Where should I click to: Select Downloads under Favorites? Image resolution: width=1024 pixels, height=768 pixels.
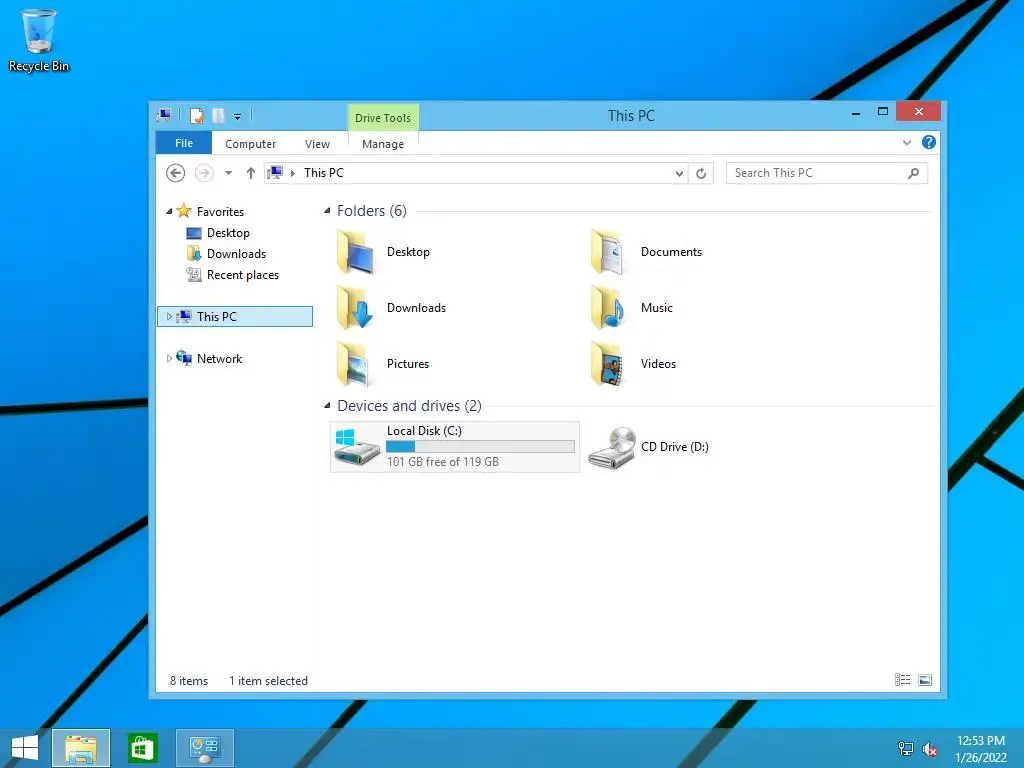[x=236, y=253]
